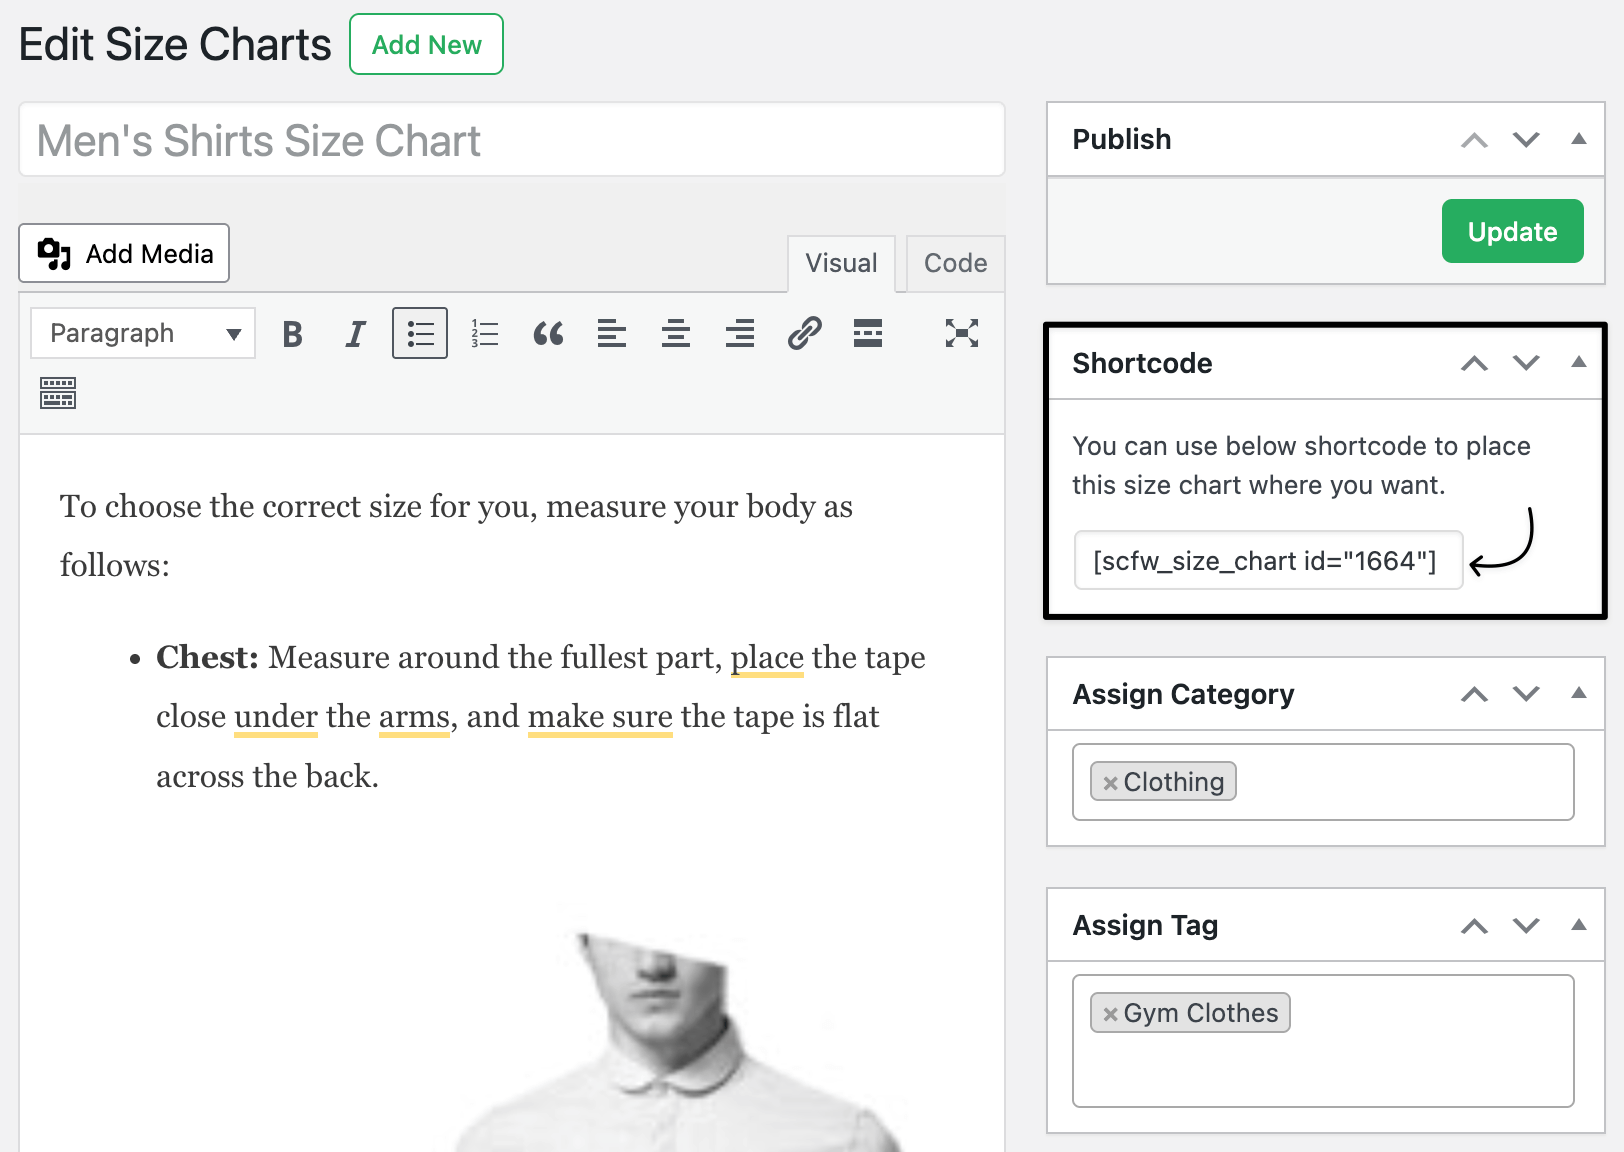
Task: Click the Update button
Action: [x=1512, y=231]
